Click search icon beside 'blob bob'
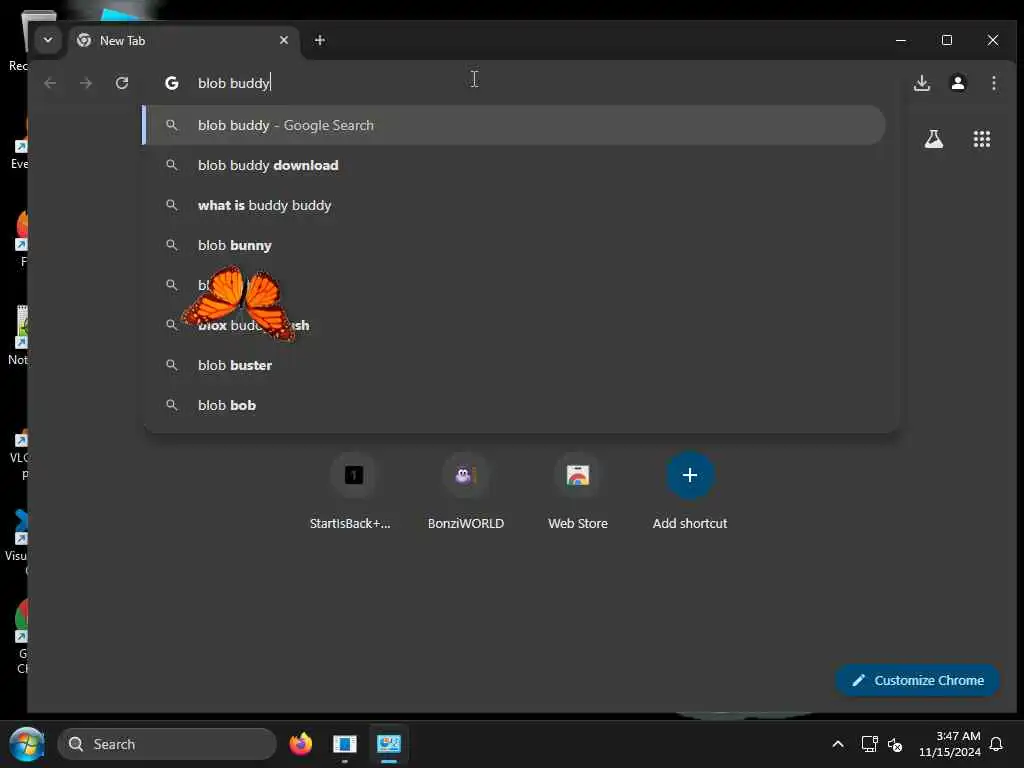This screenshot has width=1024, height=768. tap(172, 405)
